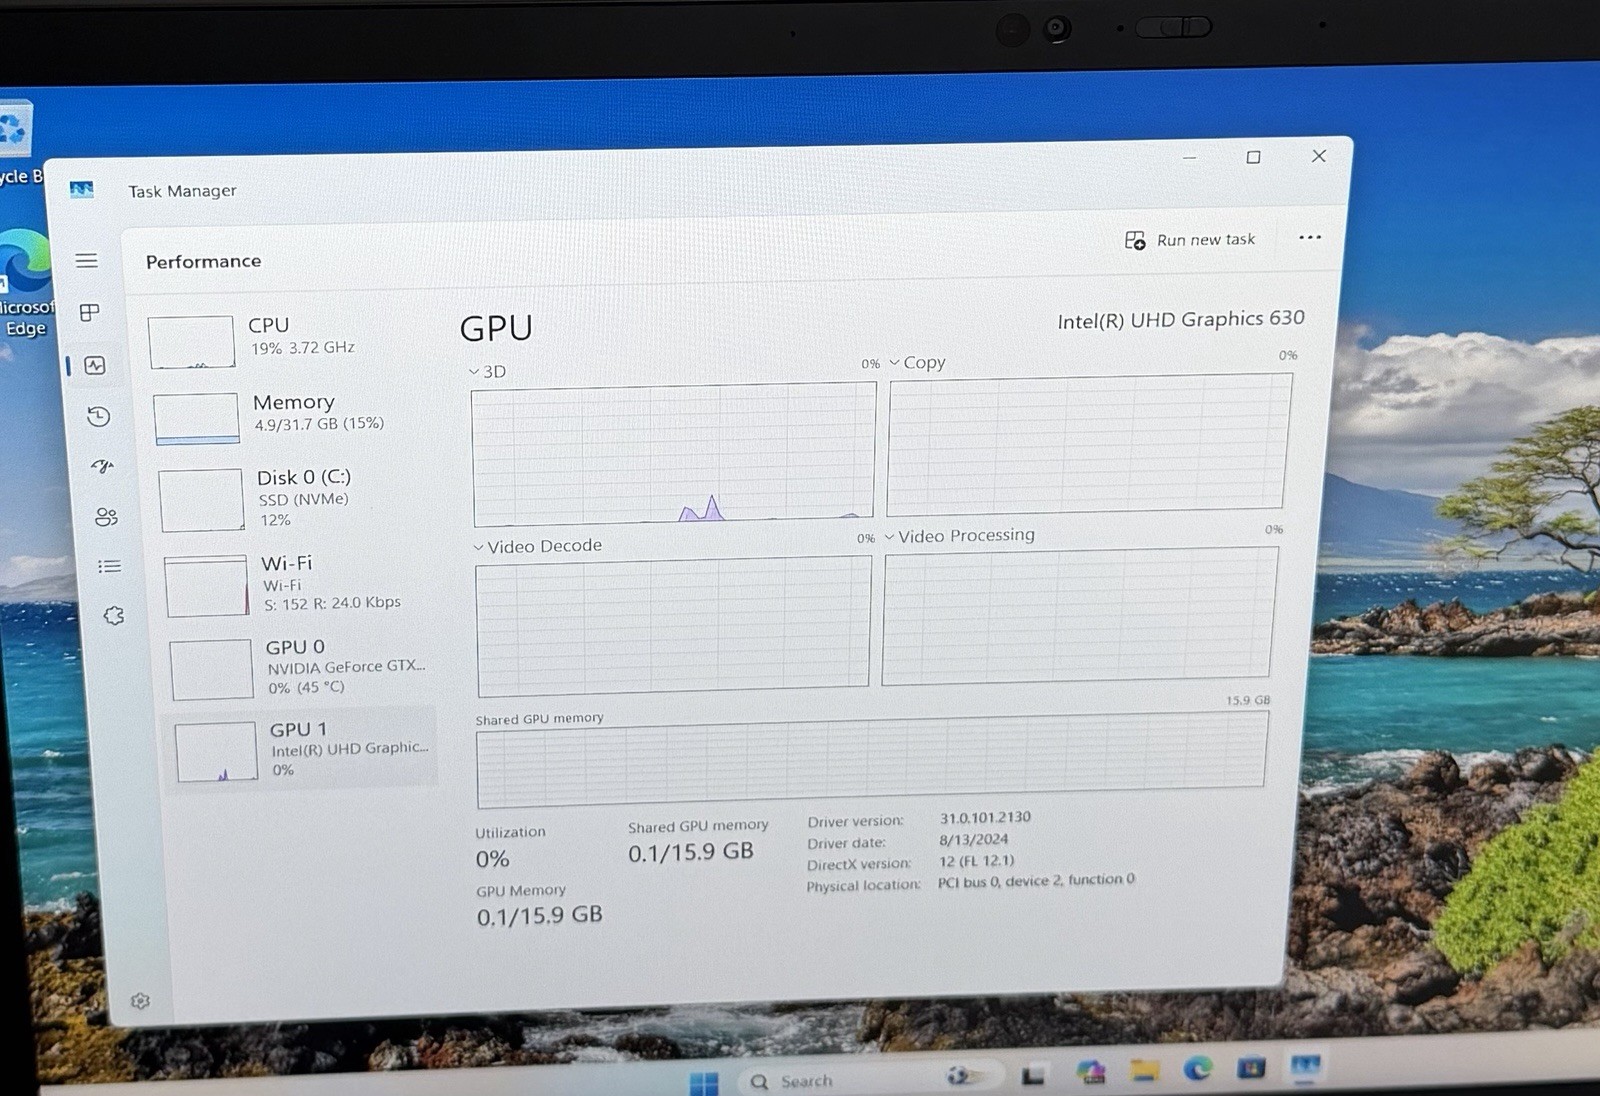Click the driver date 8/13/2024 value
This screenshot has width=1600, height=1096.
tap(973, 840)
